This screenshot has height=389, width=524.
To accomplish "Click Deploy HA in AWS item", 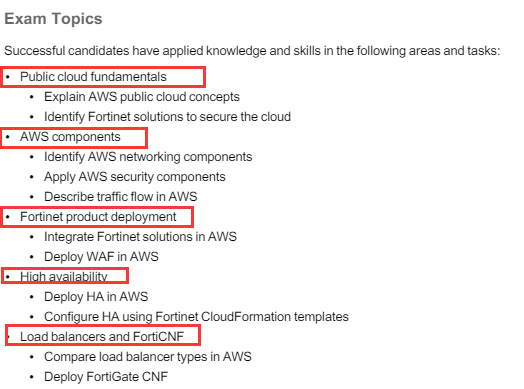I will (x=96, y=297).
